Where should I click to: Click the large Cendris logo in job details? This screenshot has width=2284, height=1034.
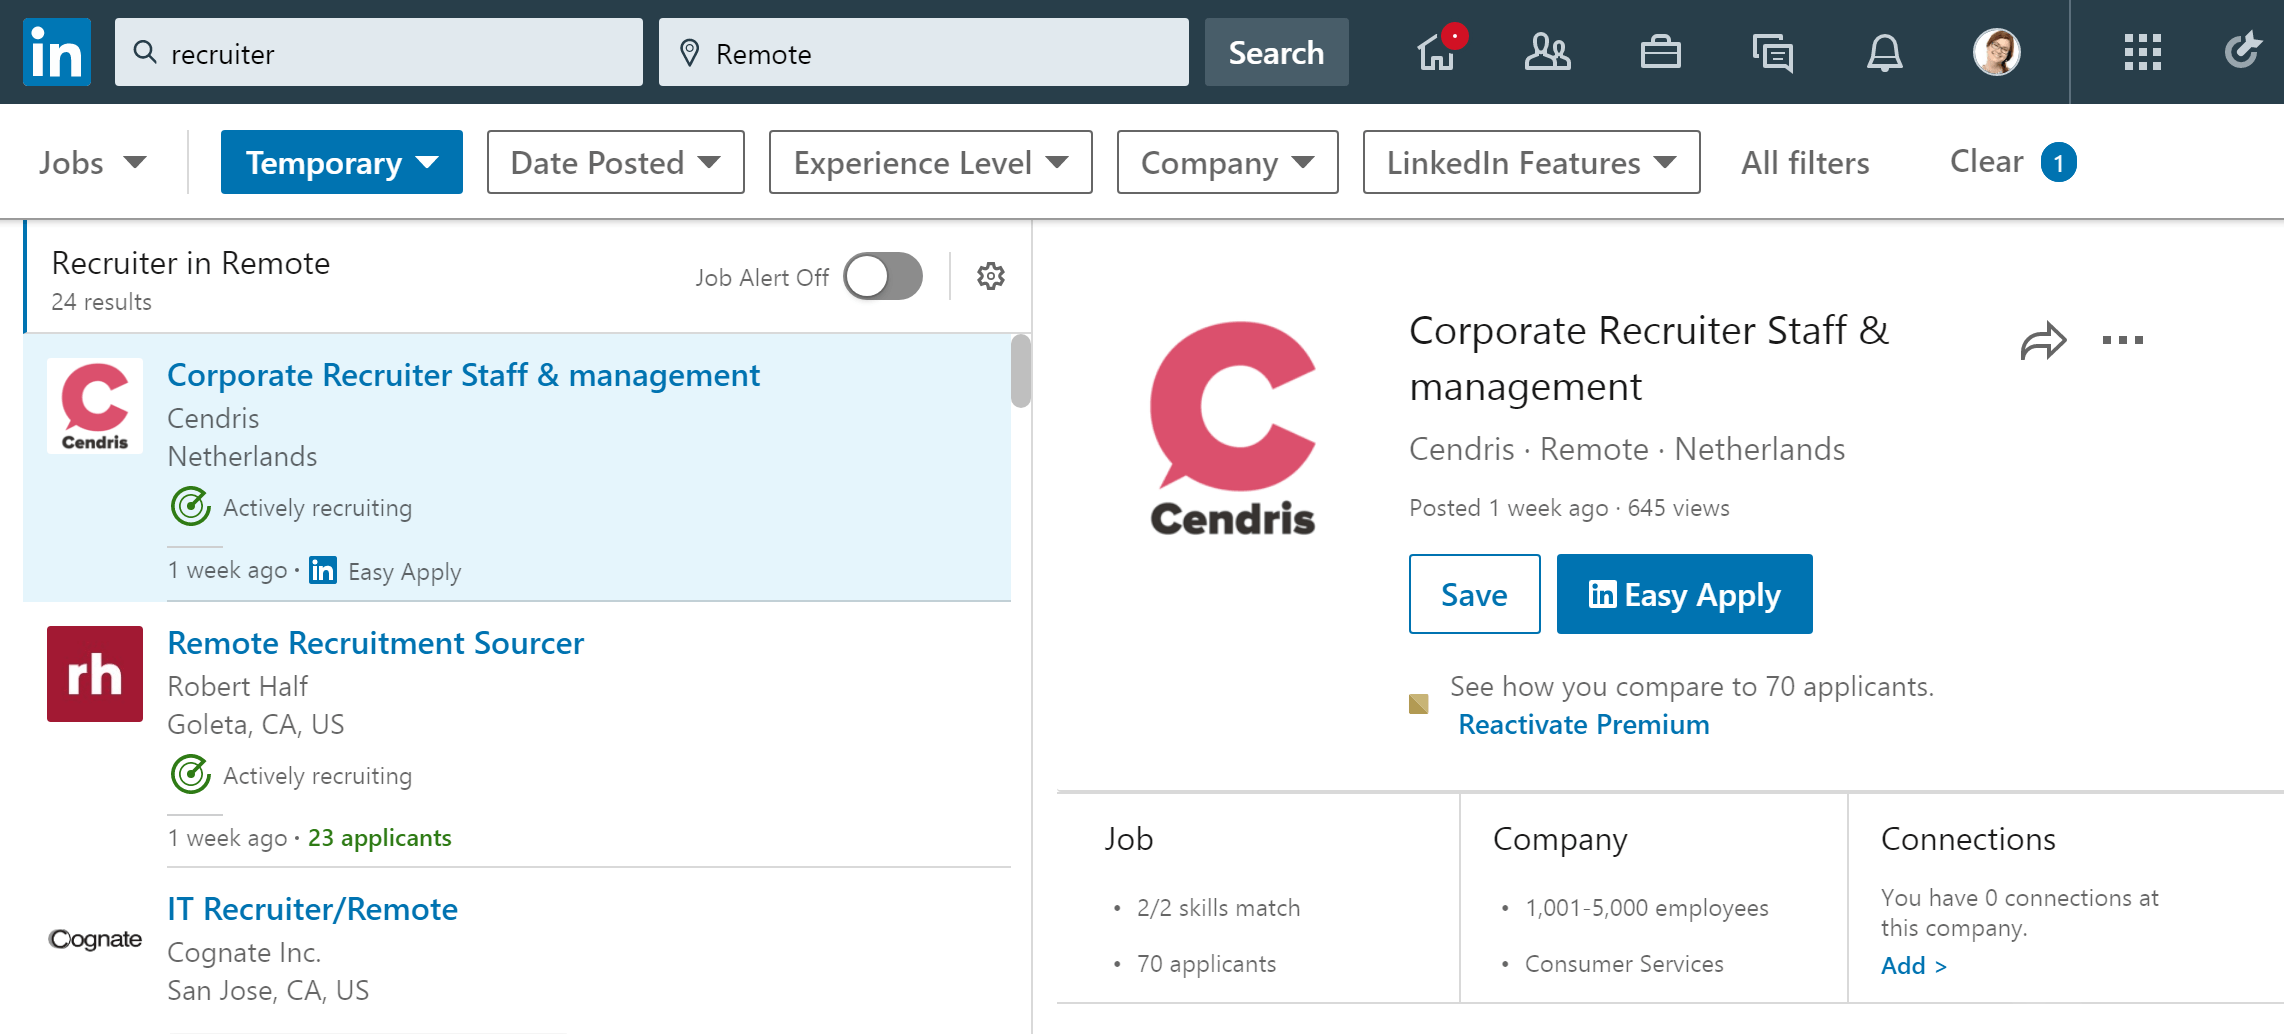1232,429
